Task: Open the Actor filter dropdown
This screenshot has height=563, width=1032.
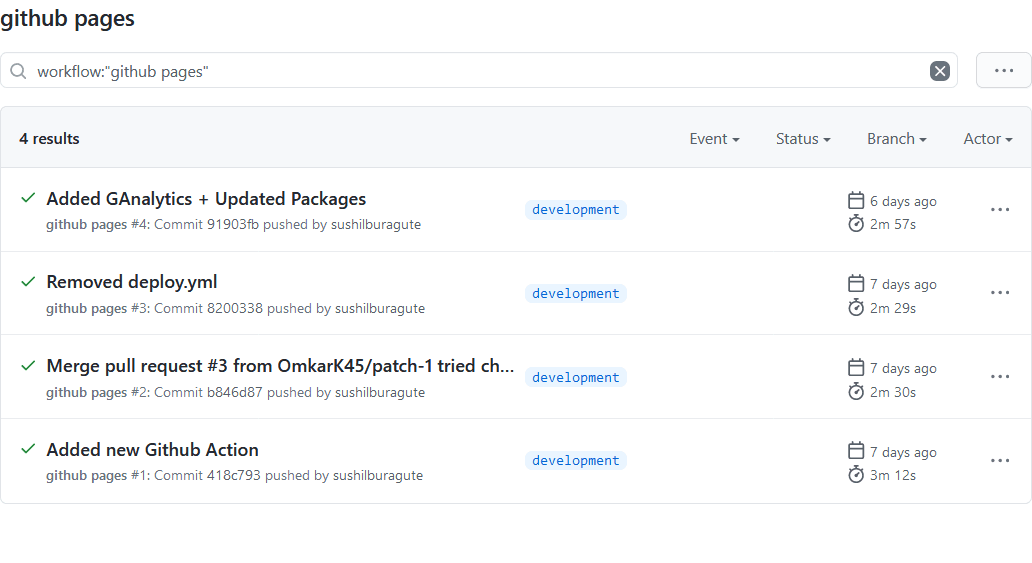Action: [988, 139]
